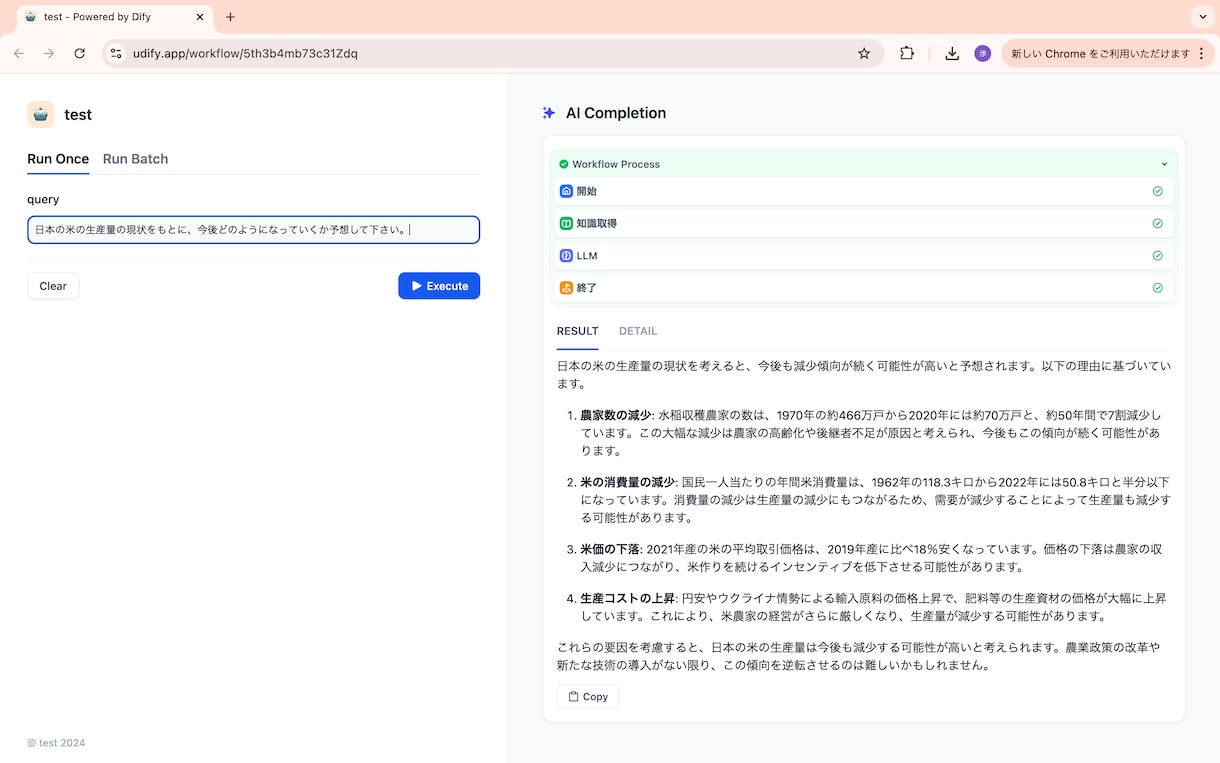Click the Clear button

[53, 286]
